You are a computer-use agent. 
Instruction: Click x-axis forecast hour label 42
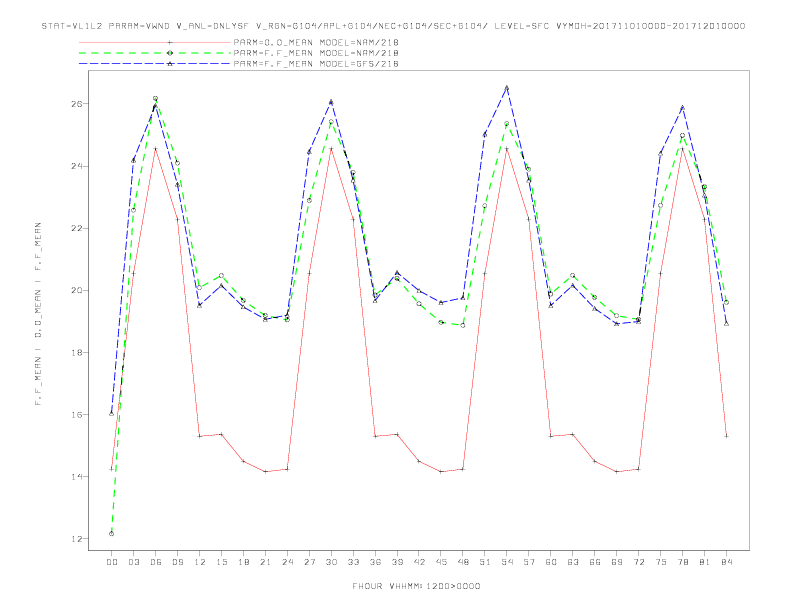pos(419,562)
